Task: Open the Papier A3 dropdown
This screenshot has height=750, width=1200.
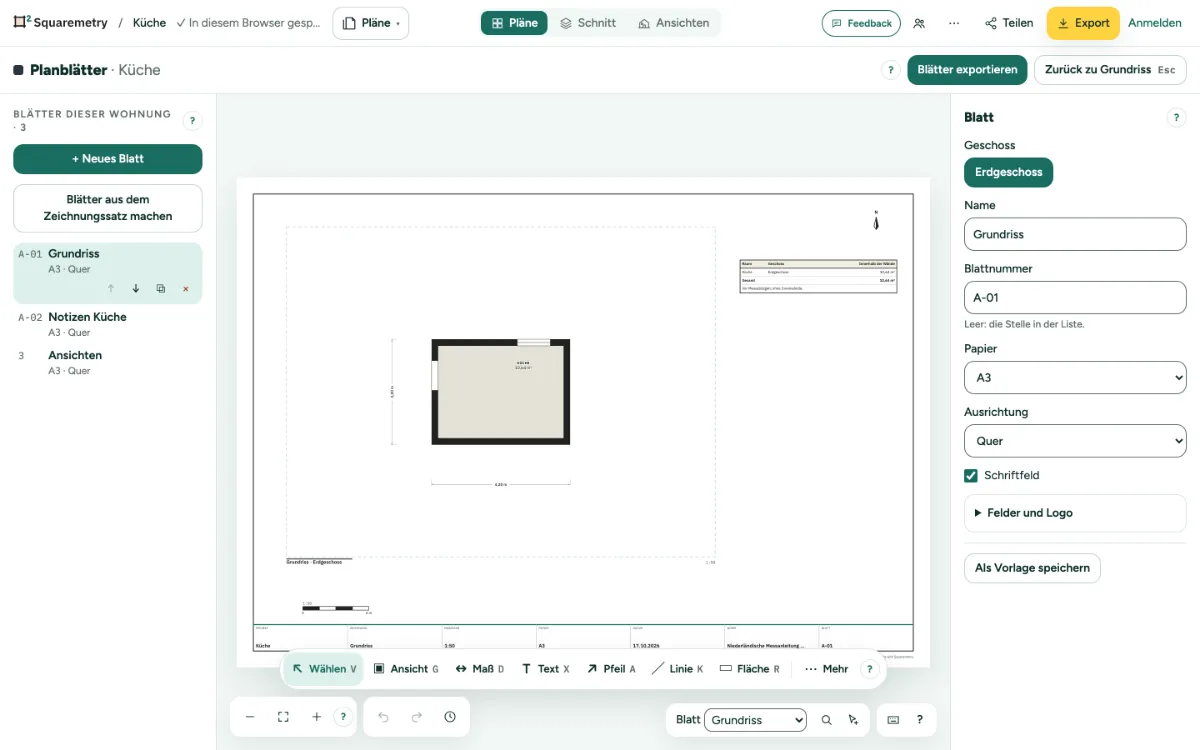Action: 1075,377
